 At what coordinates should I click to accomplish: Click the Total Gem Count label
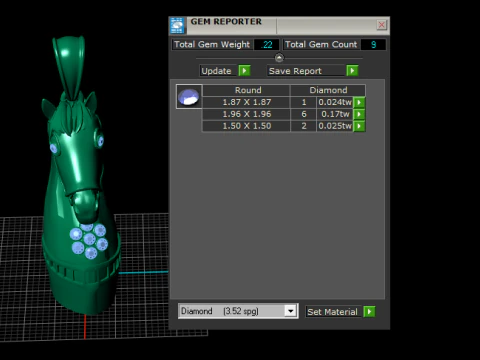tap(321, 44)
